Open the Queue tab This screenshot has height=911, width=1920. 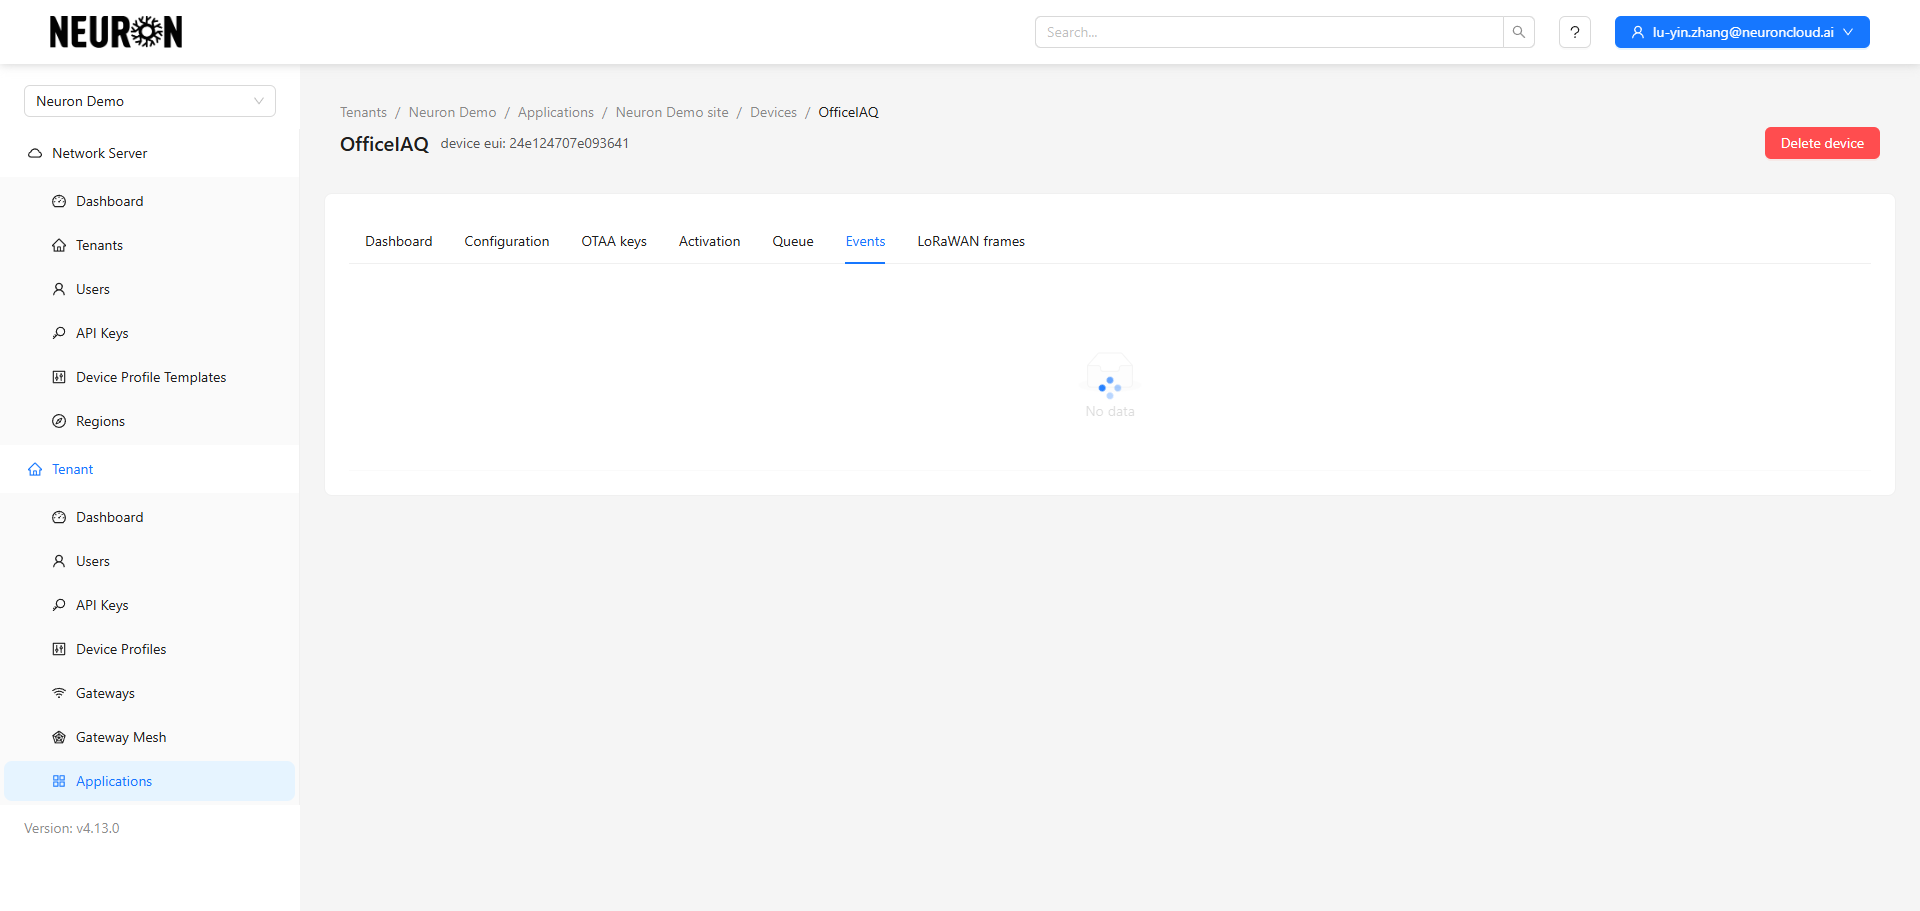793,241
